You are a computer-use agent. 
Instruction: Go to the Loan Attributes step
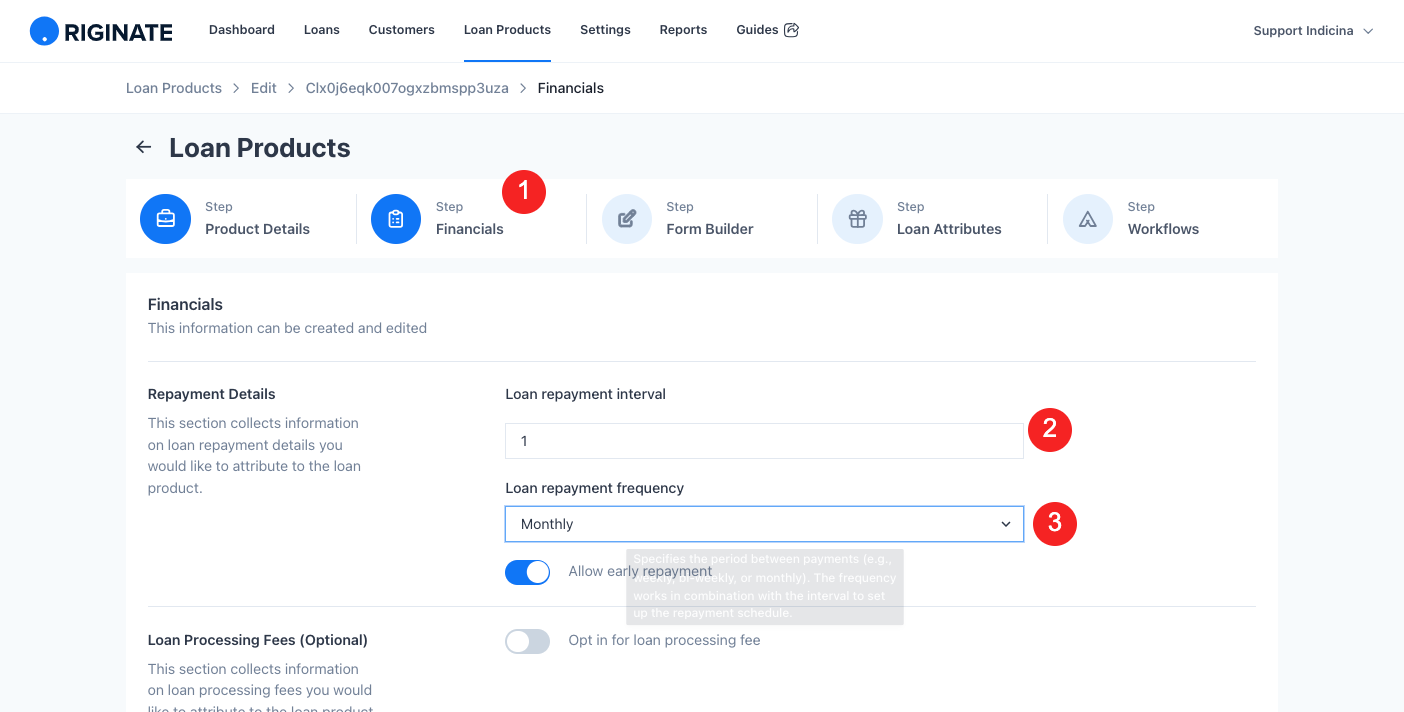949,229
